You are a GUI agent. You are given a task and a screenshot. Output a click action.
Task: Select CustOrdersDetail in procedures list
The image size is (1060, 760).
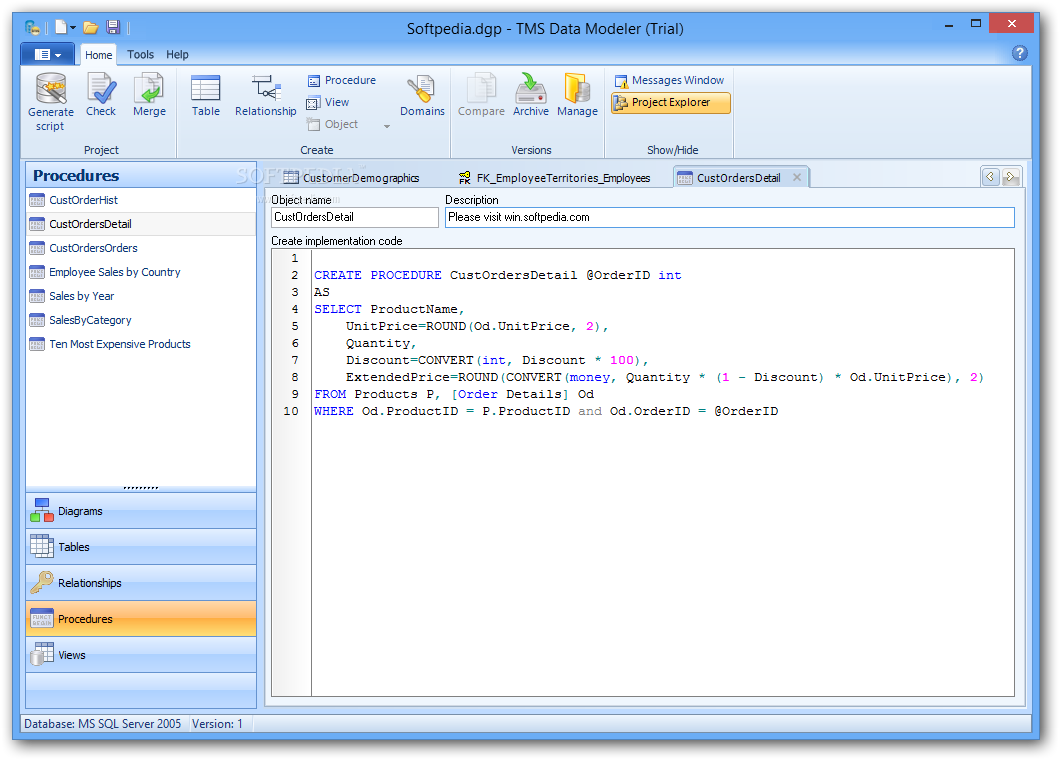click(141, 224)
